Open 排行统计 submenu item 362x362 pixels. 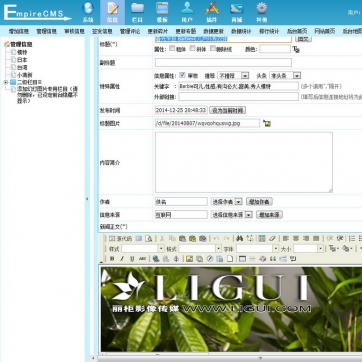click(269, 31)
